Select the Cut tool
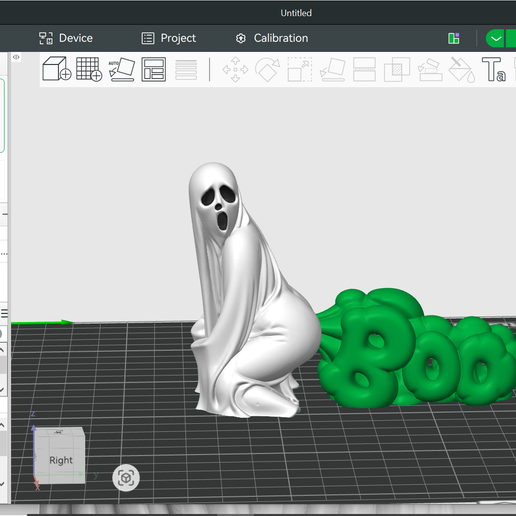 [364, 69]
